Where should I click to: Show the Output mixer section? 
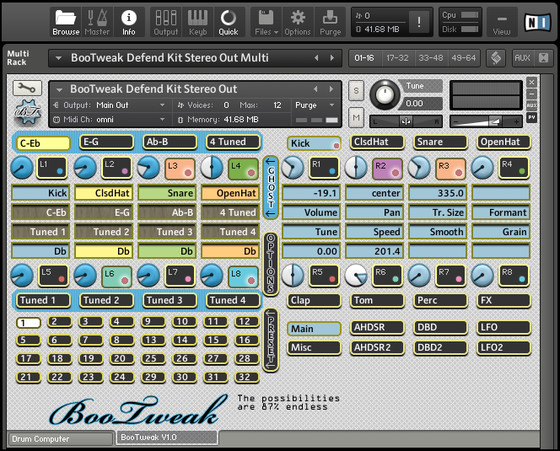coord(165,22)
